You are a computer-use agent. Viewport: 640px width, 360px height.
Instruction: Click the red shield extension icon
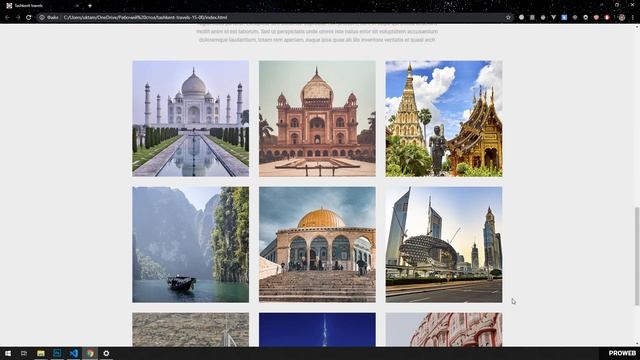tap(596, 18)
